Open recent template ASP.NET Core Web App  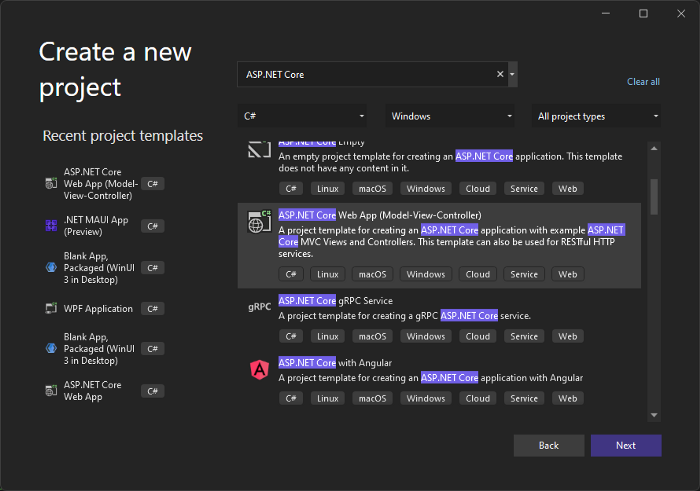pos(104,391)
